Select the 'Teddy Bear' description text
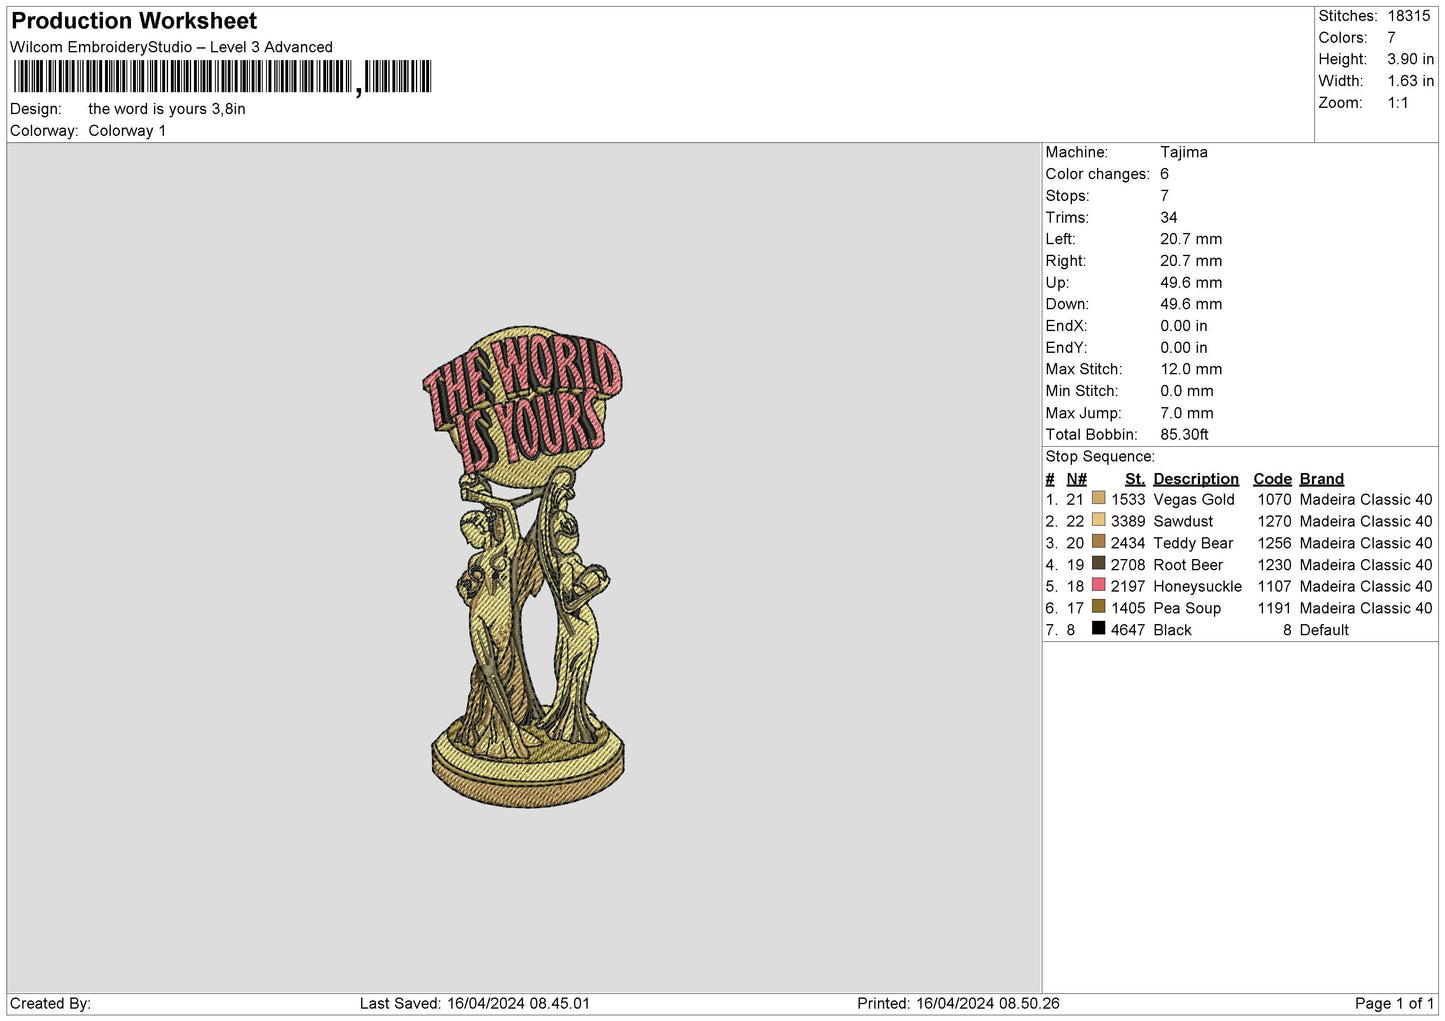Screen dimensions: 1445x1021 click(1193, 544)
